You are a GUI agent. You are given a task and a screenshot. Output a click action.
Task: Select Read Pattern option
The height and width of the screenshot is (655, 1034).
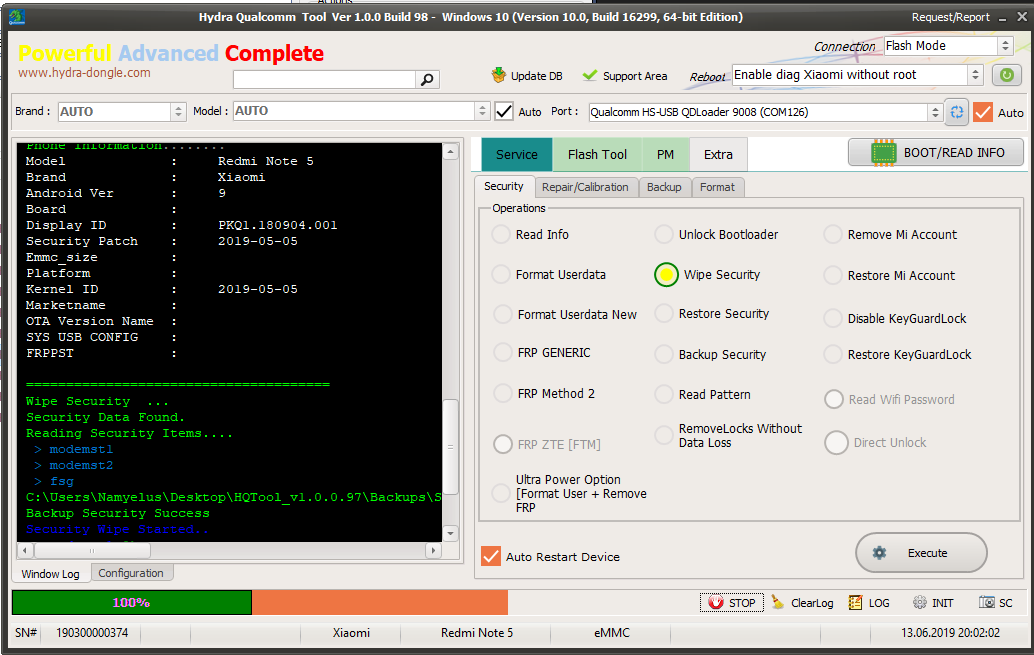point(663,394)
